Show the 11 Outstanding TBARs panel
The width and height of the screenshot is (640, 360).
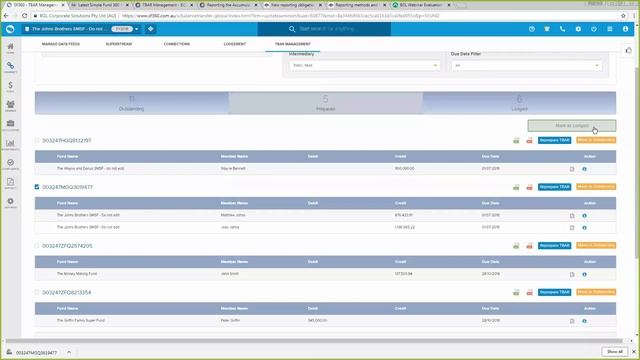point(131,103)
